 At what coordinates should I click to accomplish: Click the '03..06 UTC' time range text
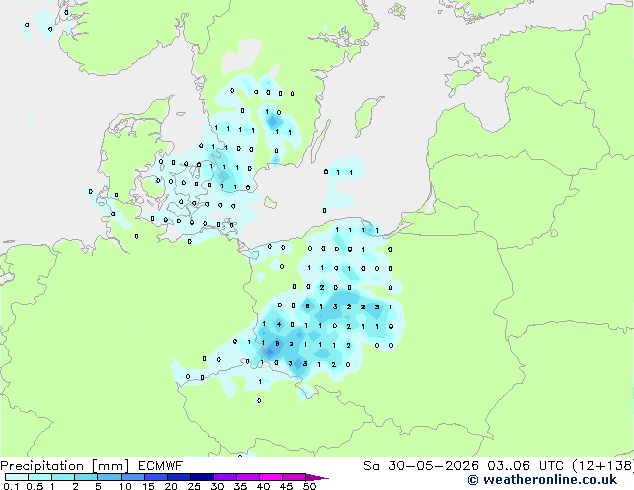[525, 466]
